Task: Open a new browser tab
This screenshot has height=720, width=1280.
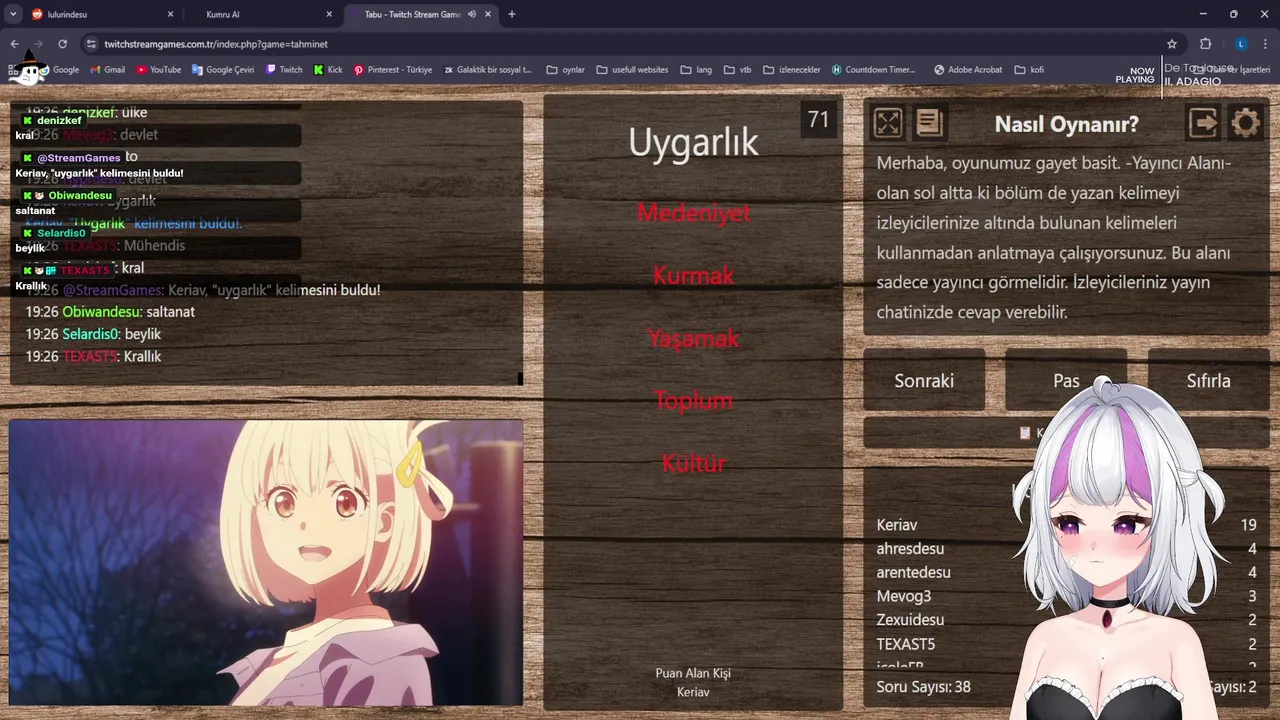Action: [512, 14]
